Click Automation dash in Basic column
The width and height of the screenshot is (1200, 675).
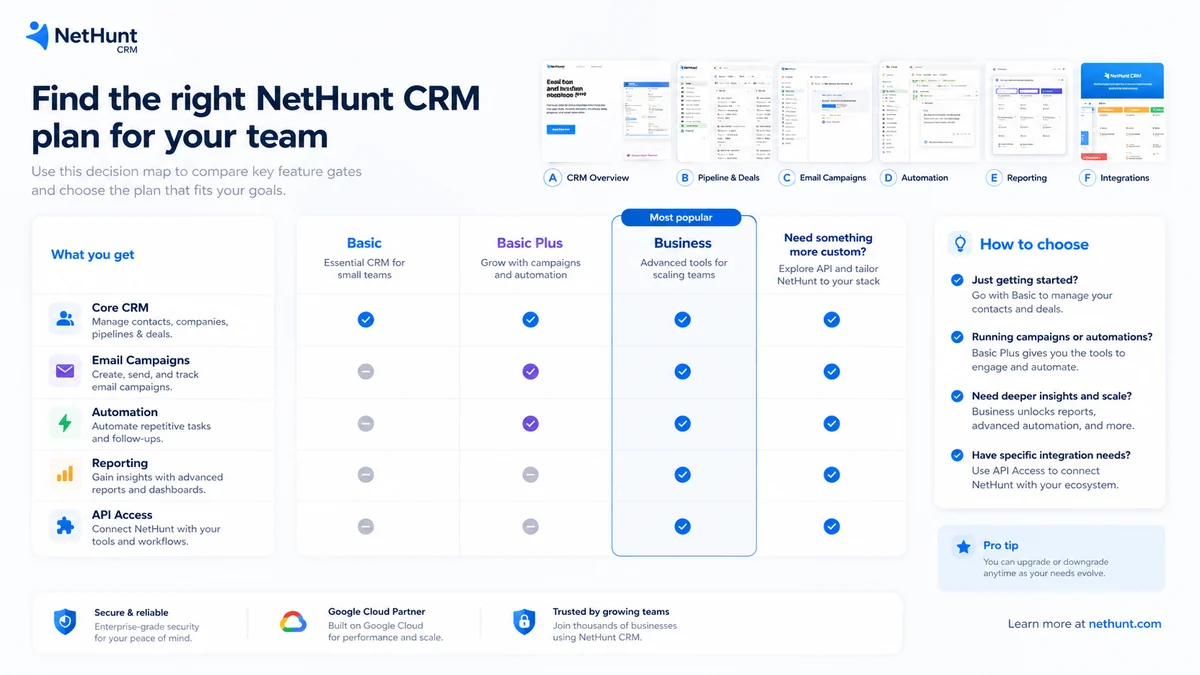coord(366,423)
